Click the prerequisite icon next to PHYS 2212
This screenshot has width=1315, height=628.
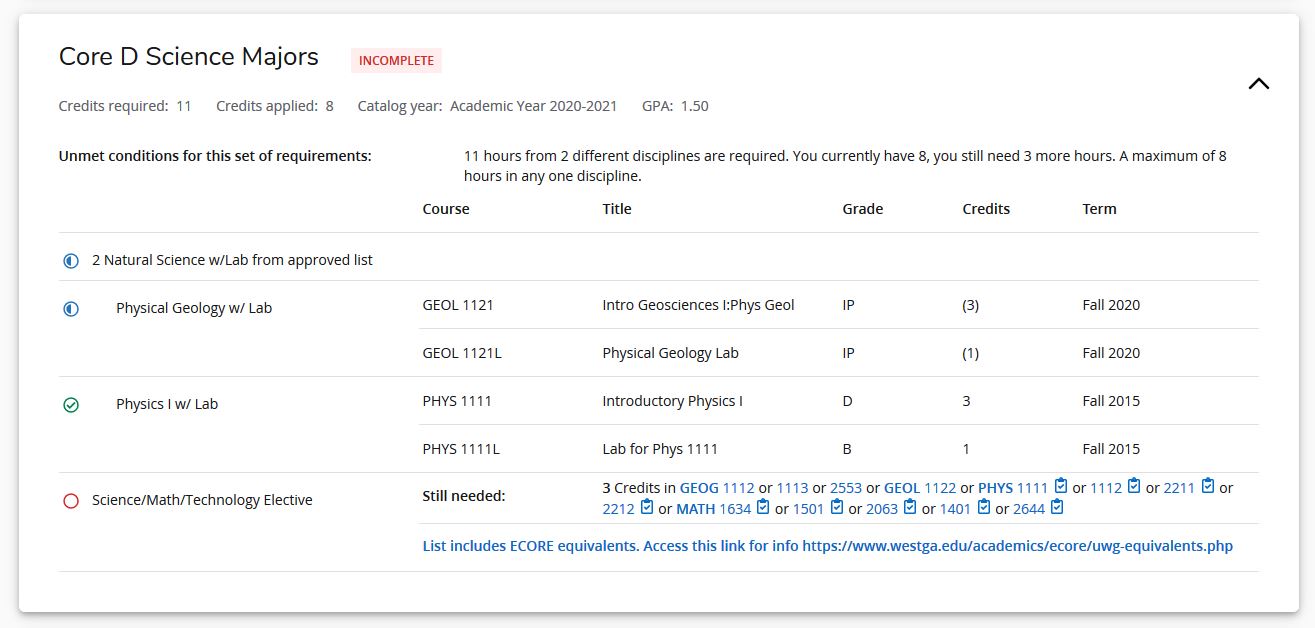click(x=646, y=508)
